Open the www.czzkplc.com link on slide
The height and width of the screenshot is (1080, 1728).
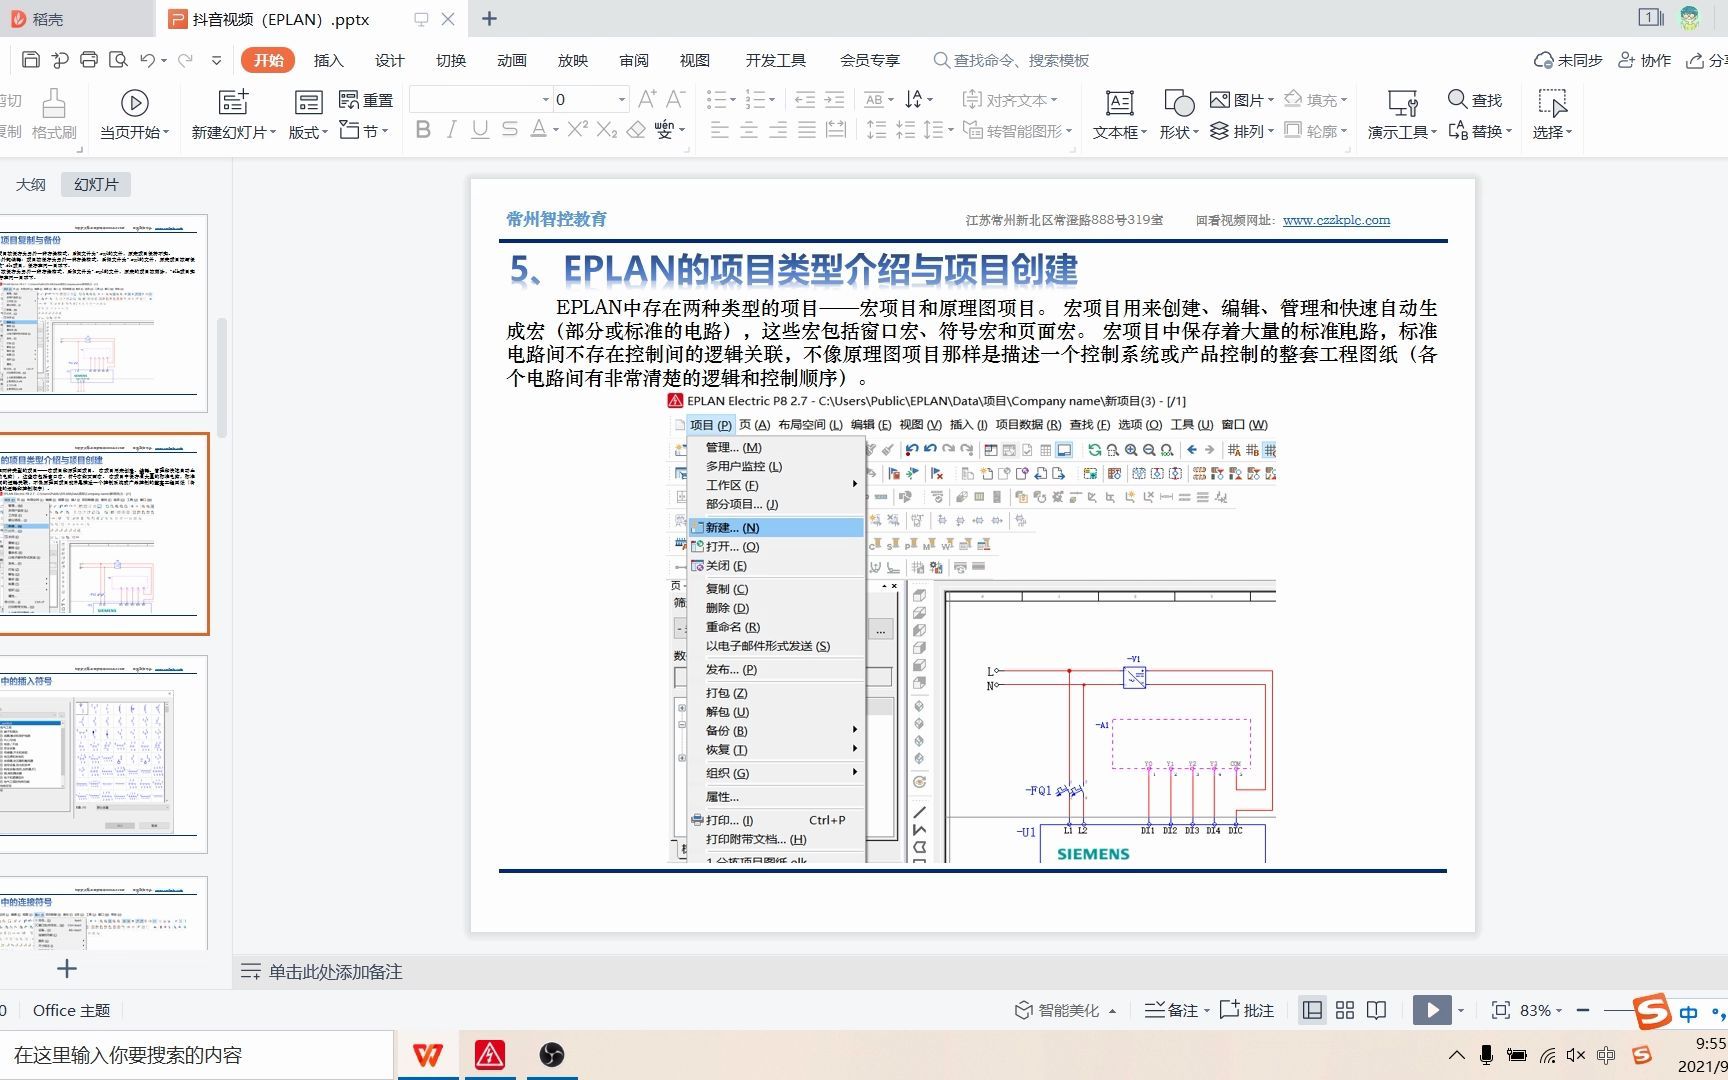click(x=1336, y=220)
